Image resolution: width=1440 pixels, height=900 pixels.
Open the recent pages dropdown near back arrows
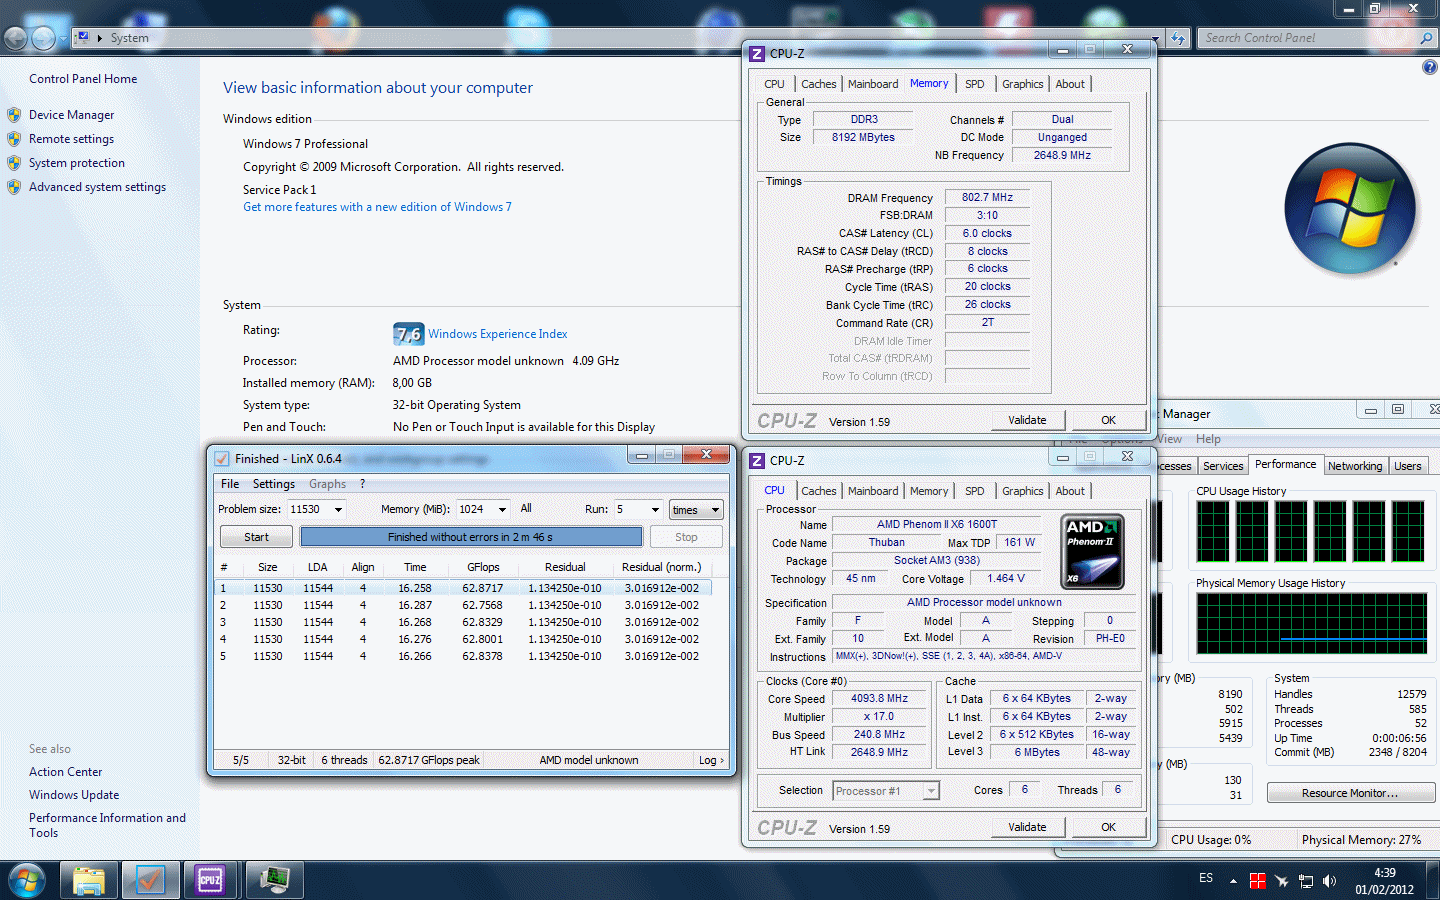pos(62,38)
